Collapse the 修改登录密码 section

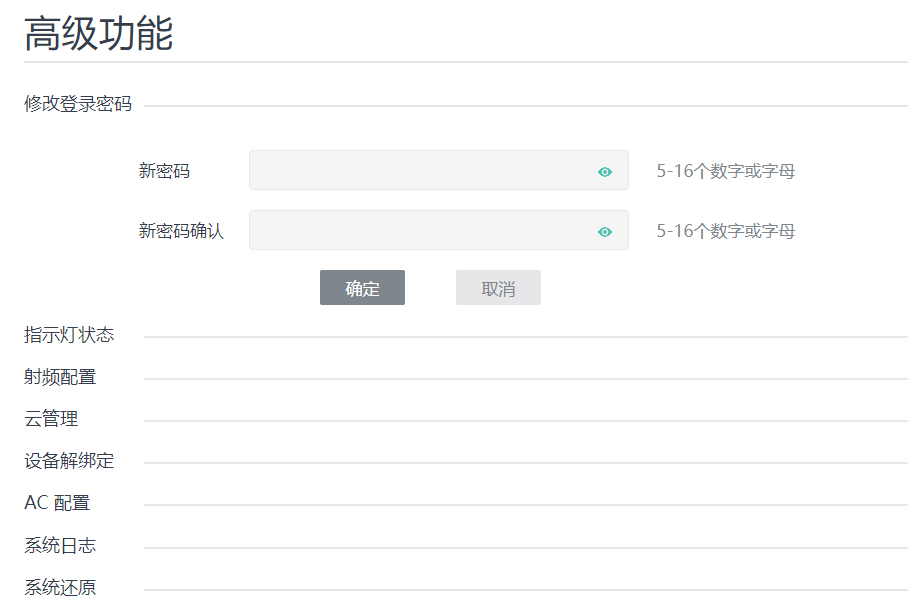[78, 104]
